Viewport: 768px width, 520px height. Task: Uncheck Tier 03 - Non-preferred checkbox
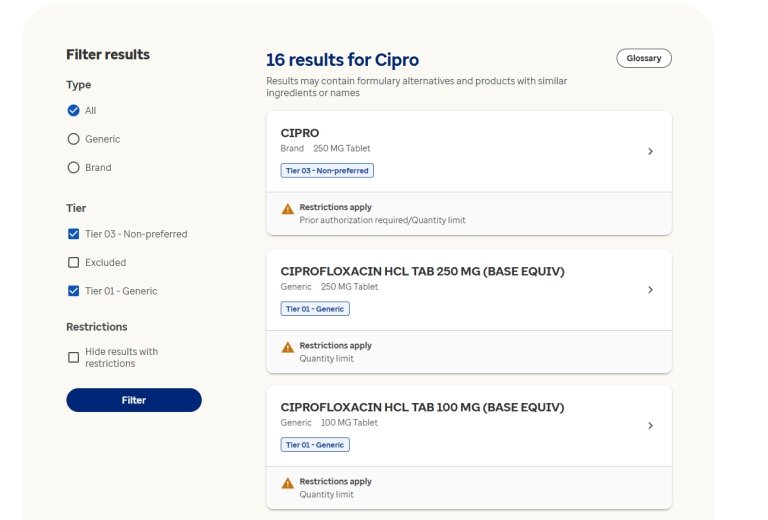coord(73,234)
